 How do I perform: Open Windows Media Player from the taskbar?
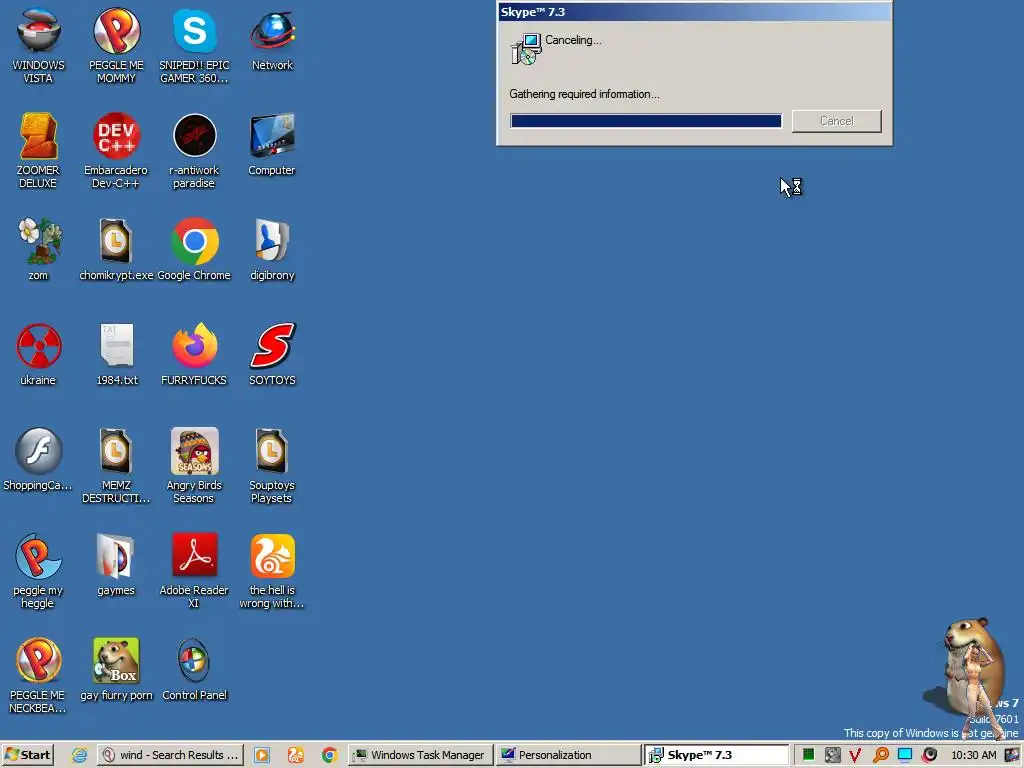(262, 755)
